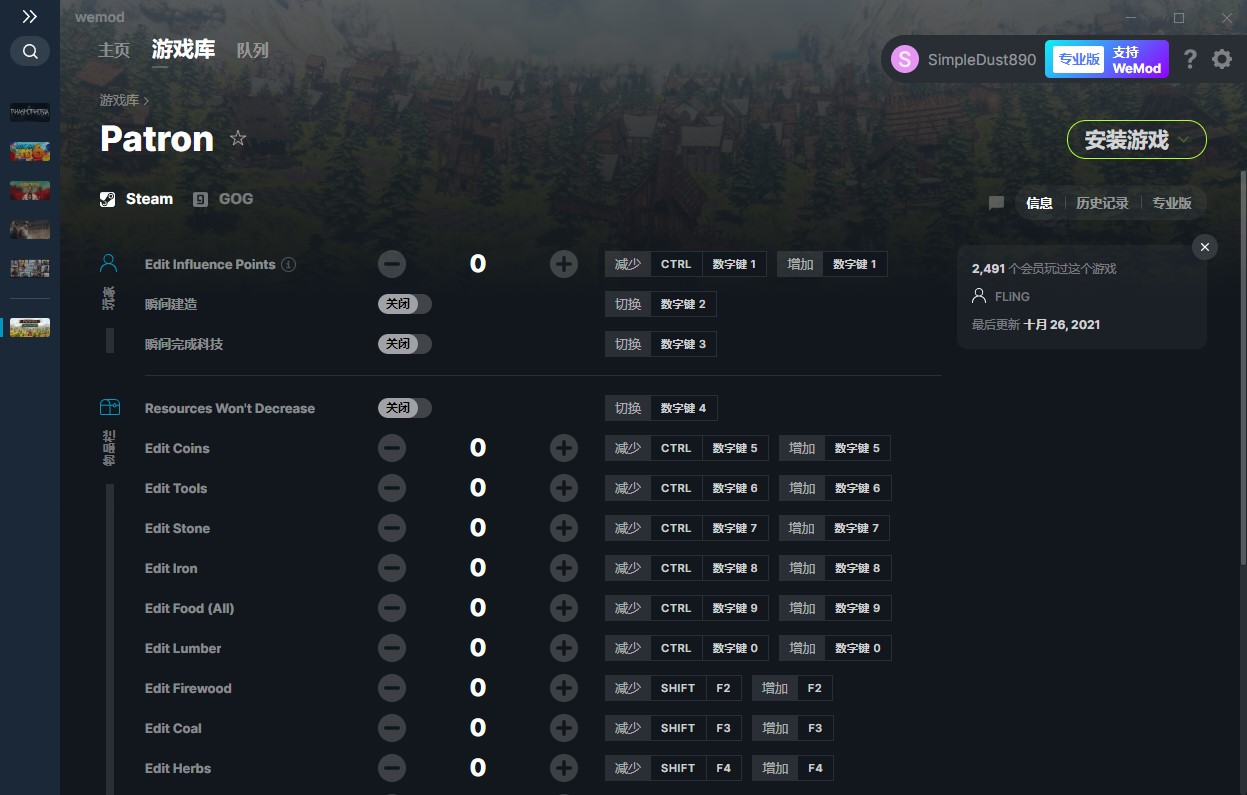Click the 减少 hotkey for Edit Coins

click(686, 448)
